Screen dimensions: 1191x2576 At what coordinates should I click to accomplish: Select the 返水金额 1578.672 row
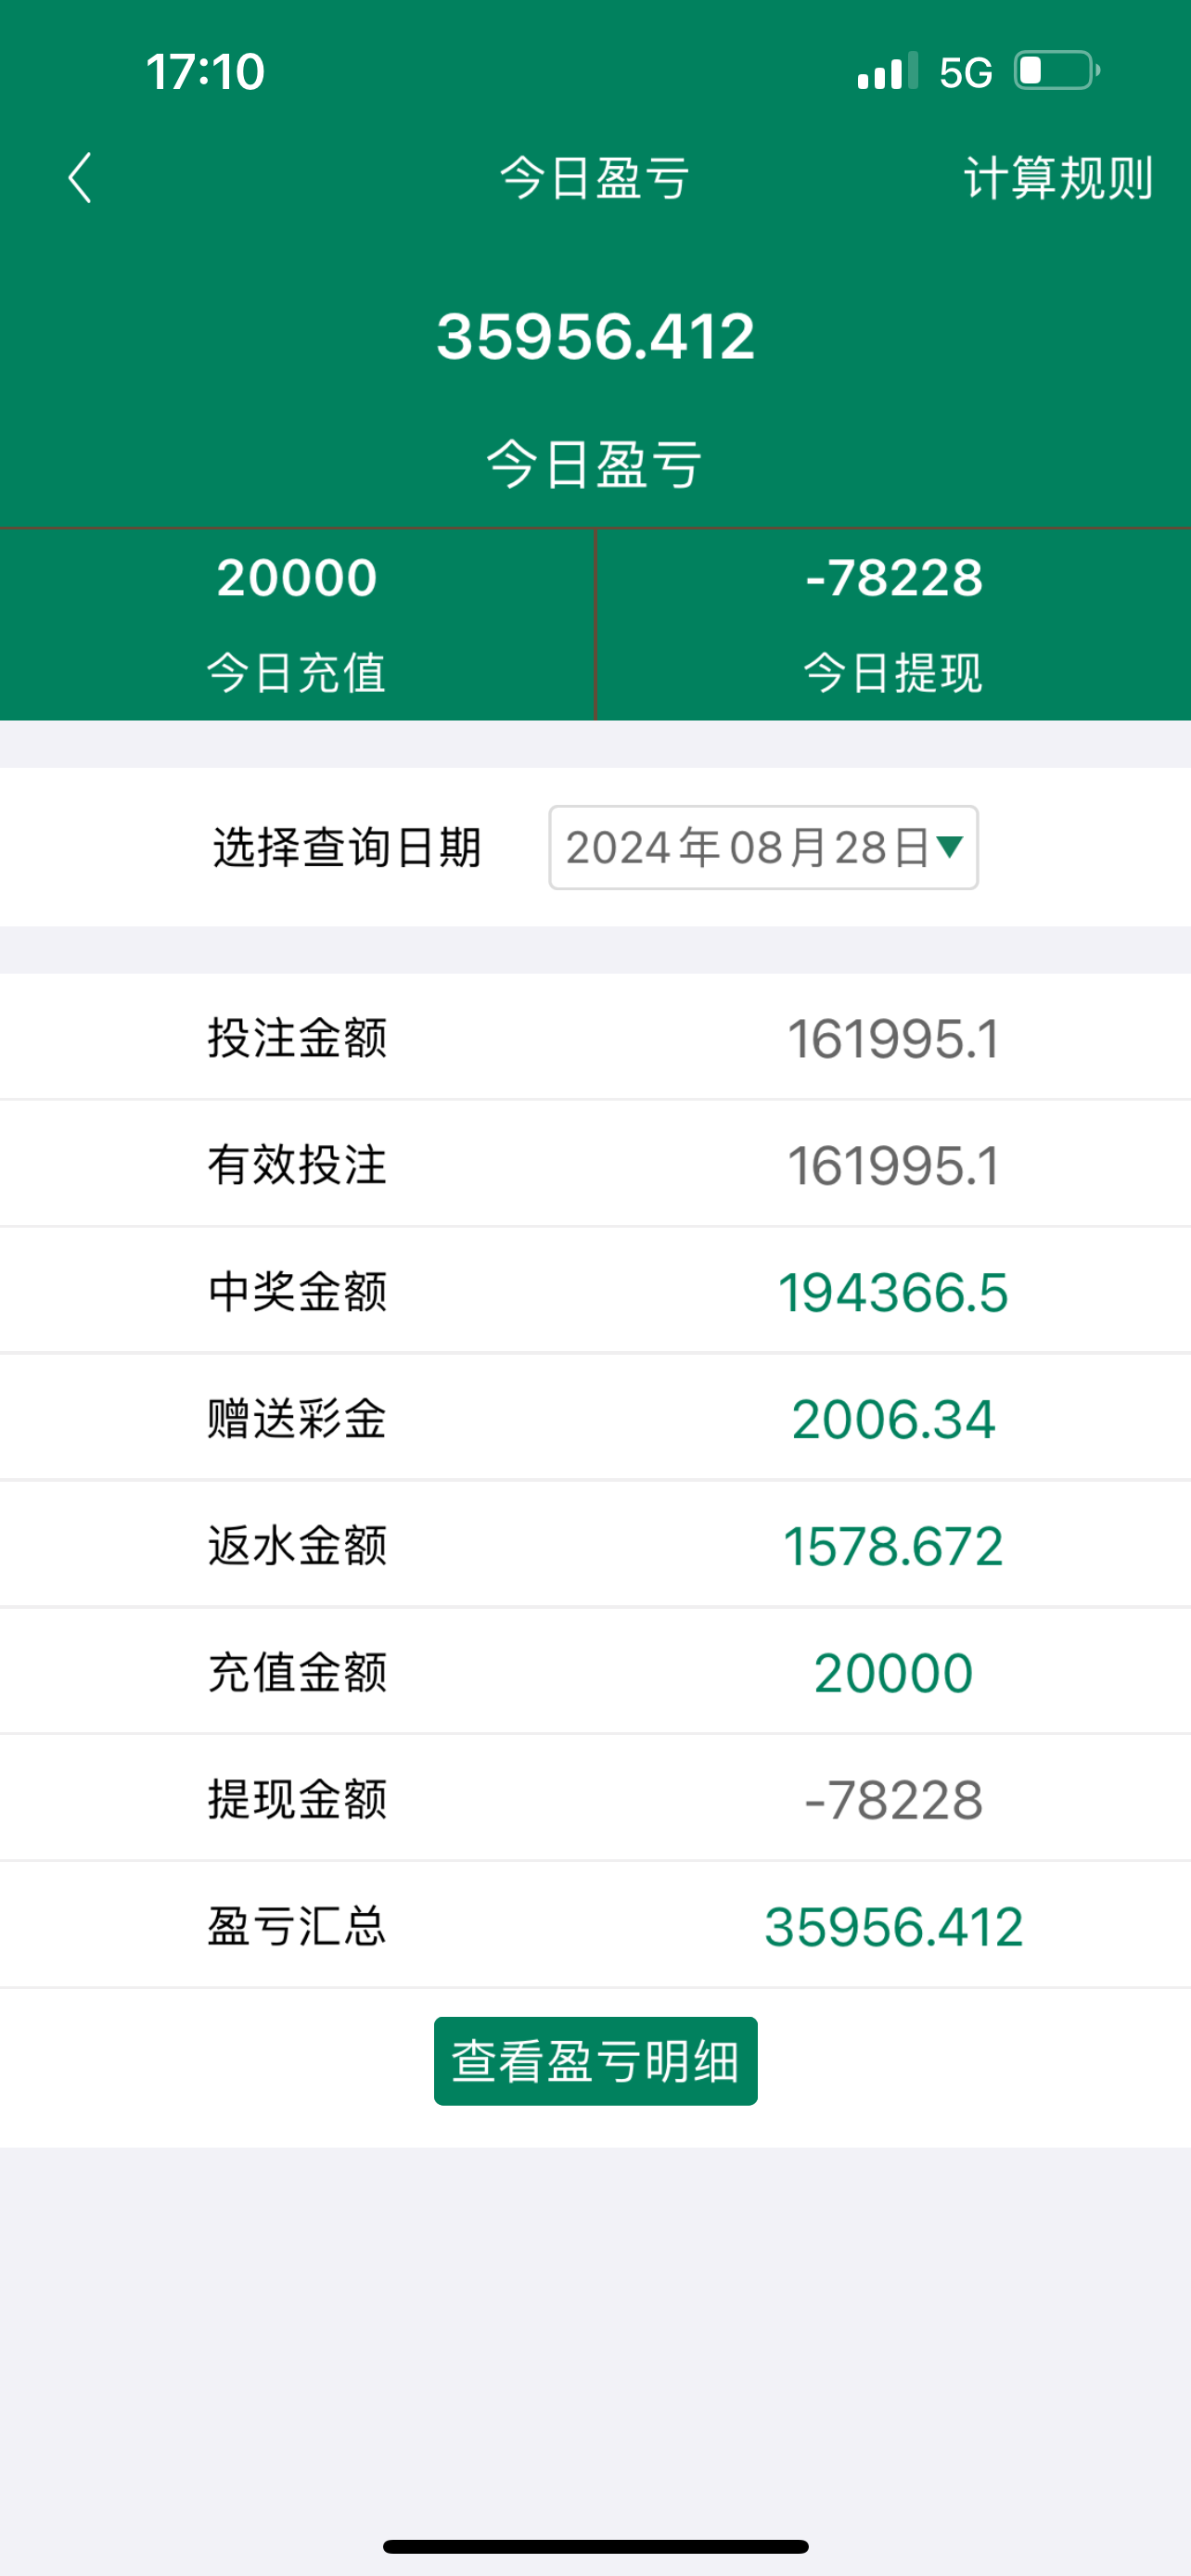(x=595, y=1546)
